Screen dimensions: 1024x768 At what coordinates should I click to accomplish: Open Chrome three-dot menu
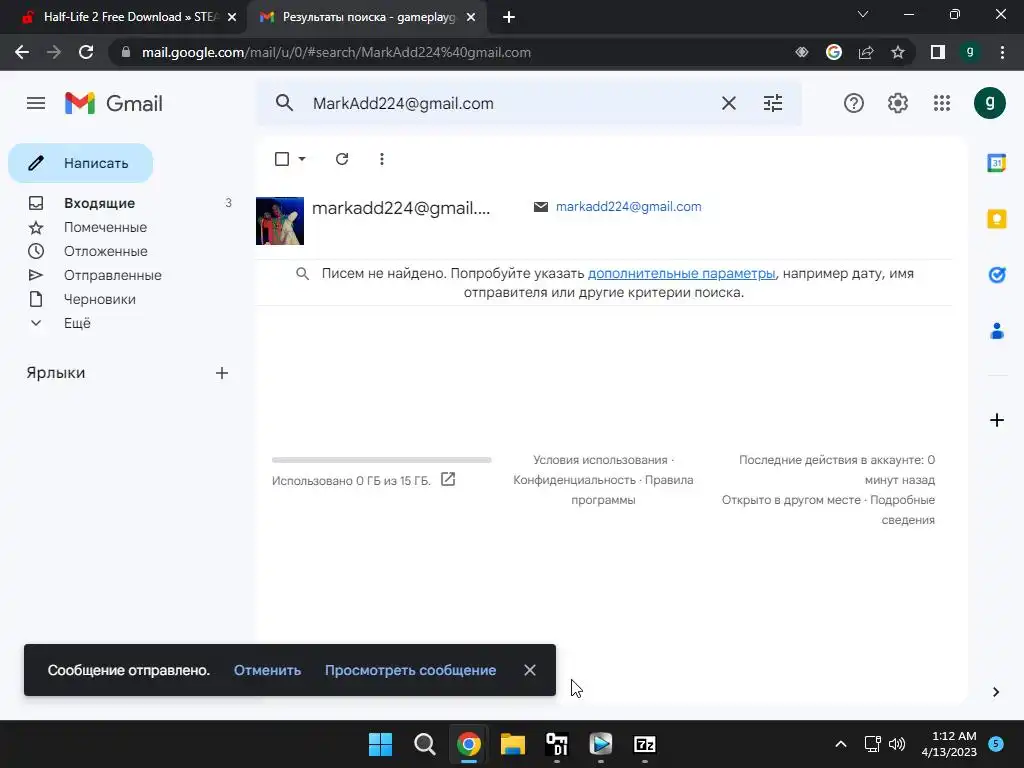click(1002, 52)
